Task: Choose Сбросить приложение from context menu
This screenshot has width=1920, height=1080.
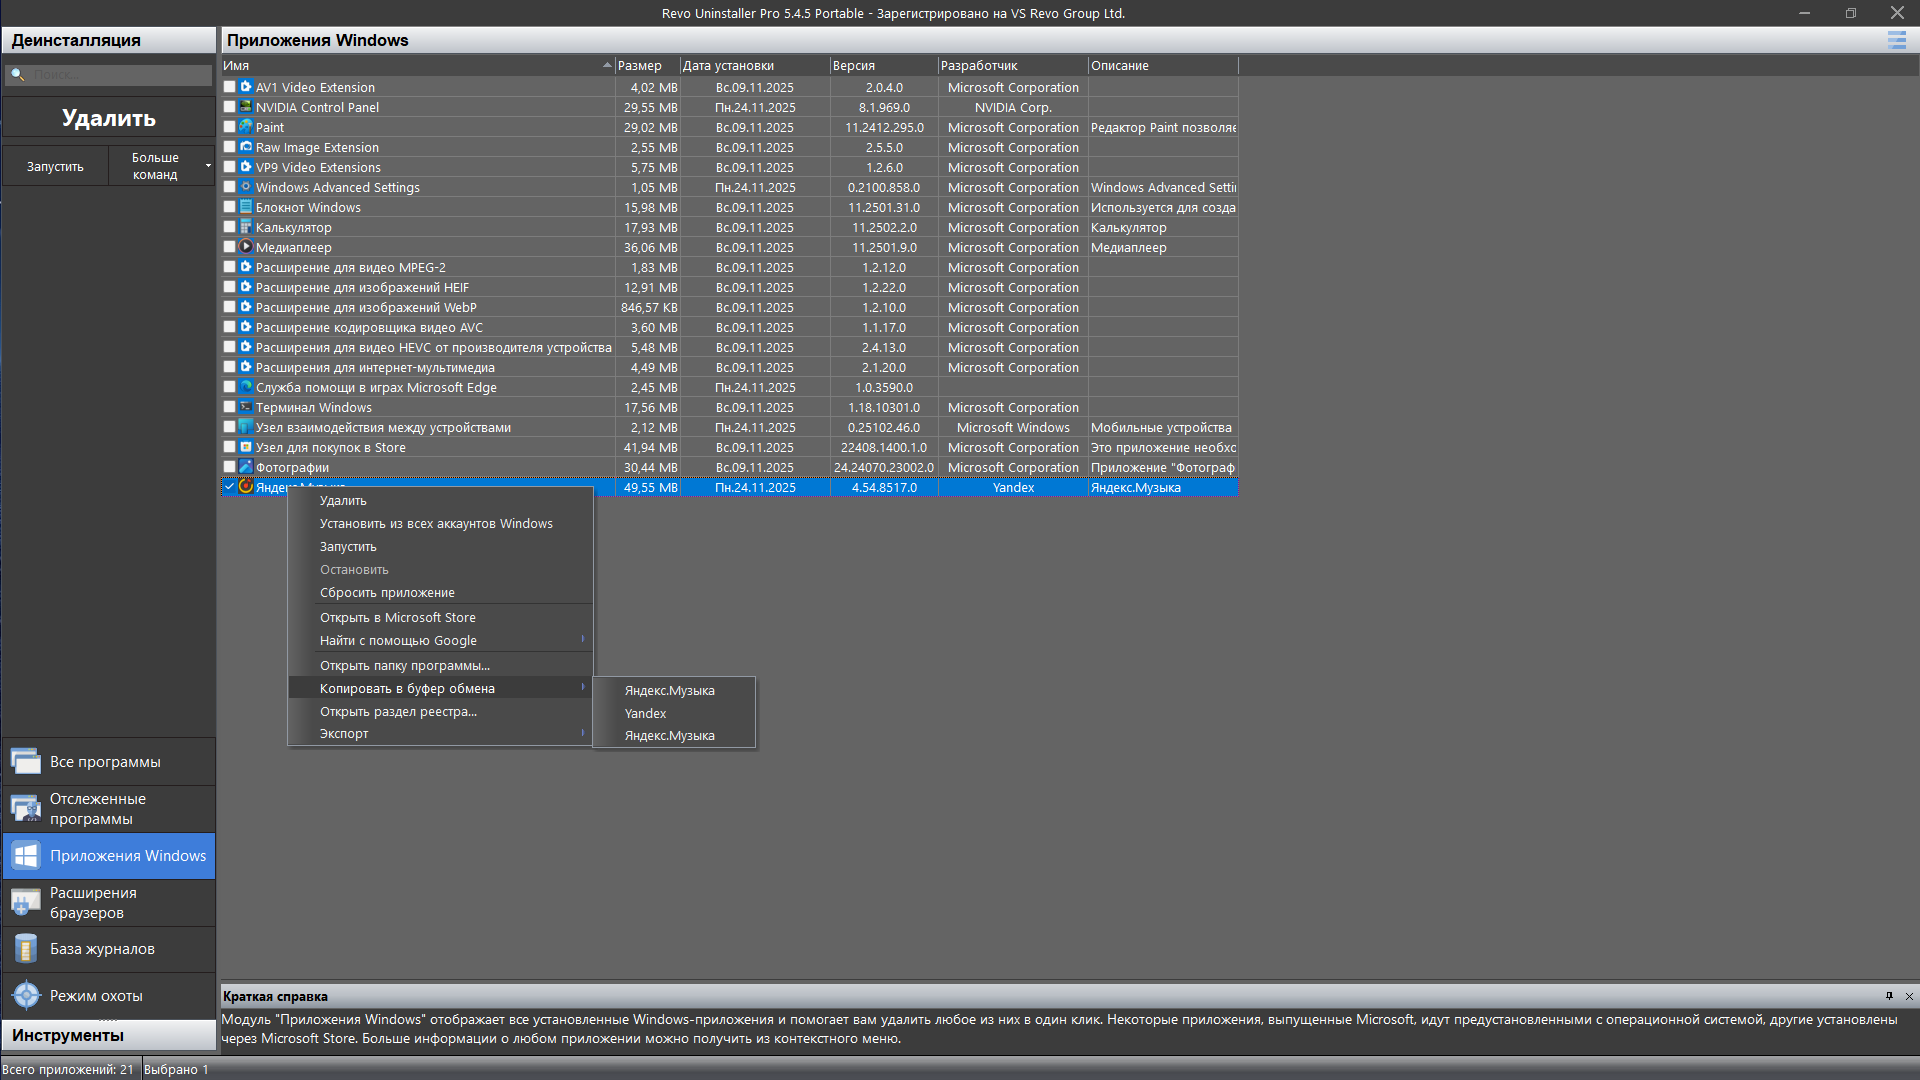Action: [x=387, y=593]
